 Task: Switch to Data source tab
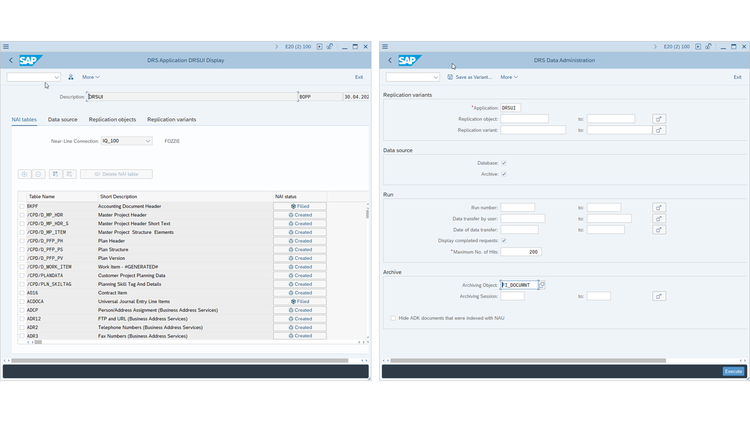pos(62,120)
